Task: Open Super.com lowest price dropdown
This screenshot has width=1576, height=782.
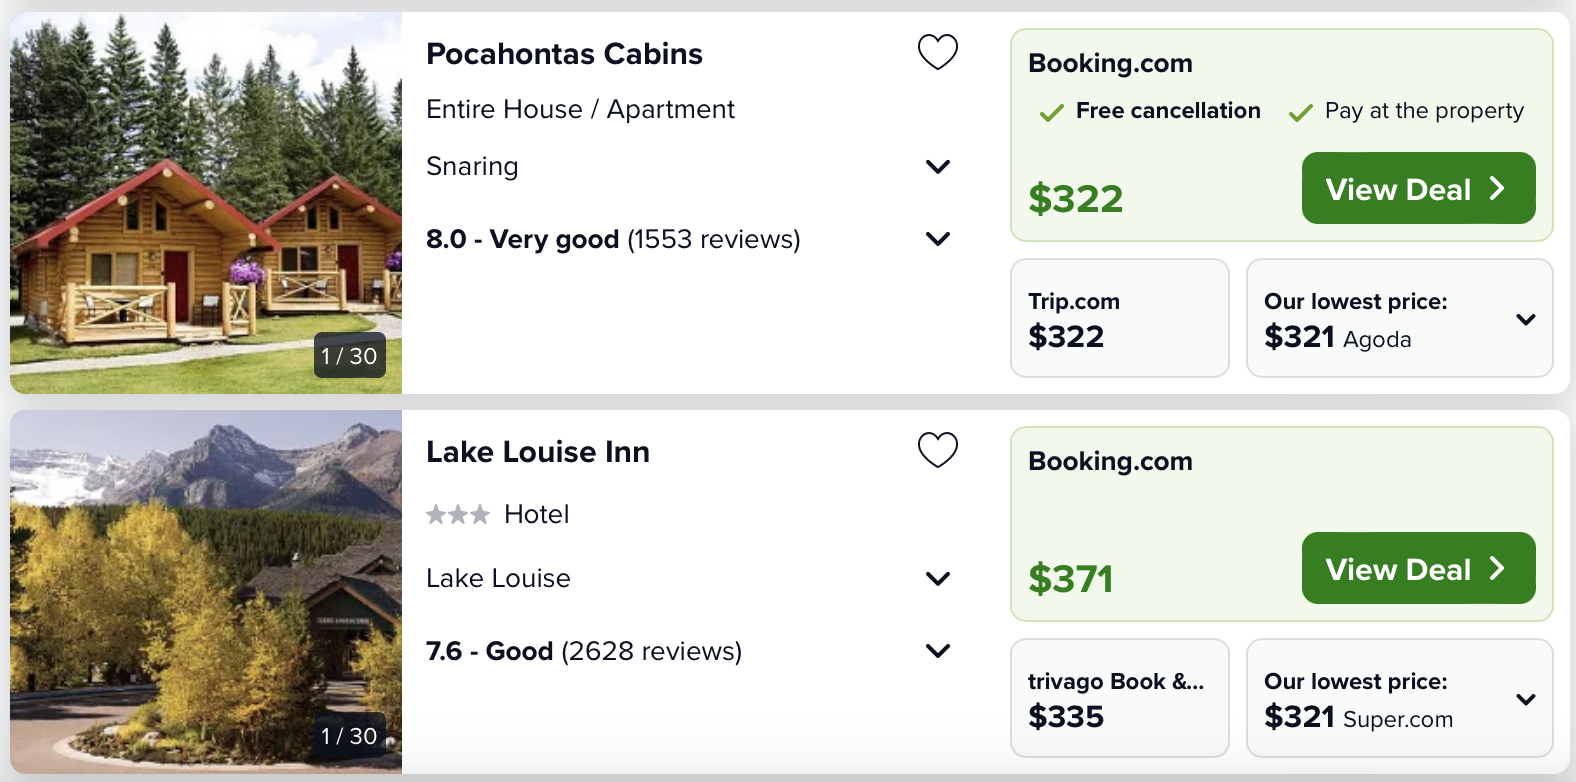Action: 1525,700
